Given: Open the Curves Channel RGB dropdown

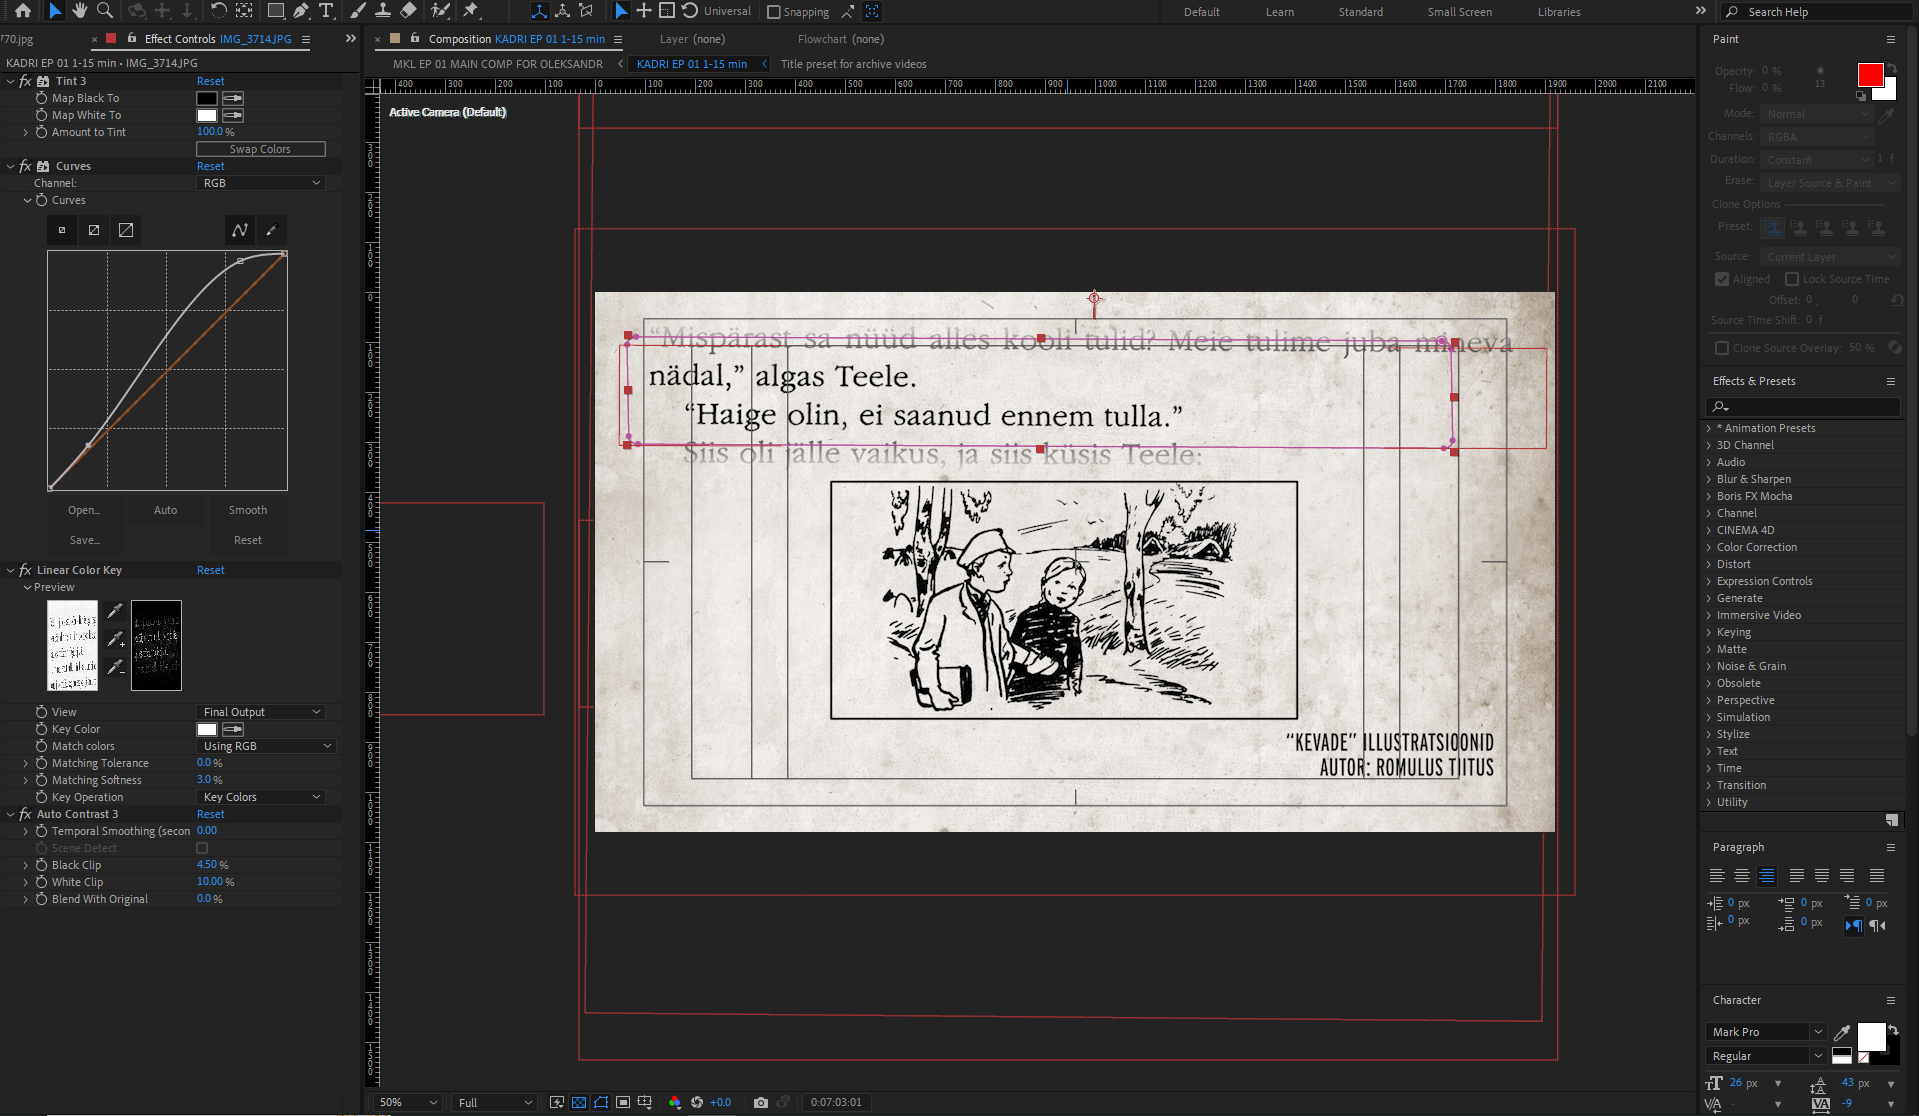Looking at the screenshot, I should point(261,183).
